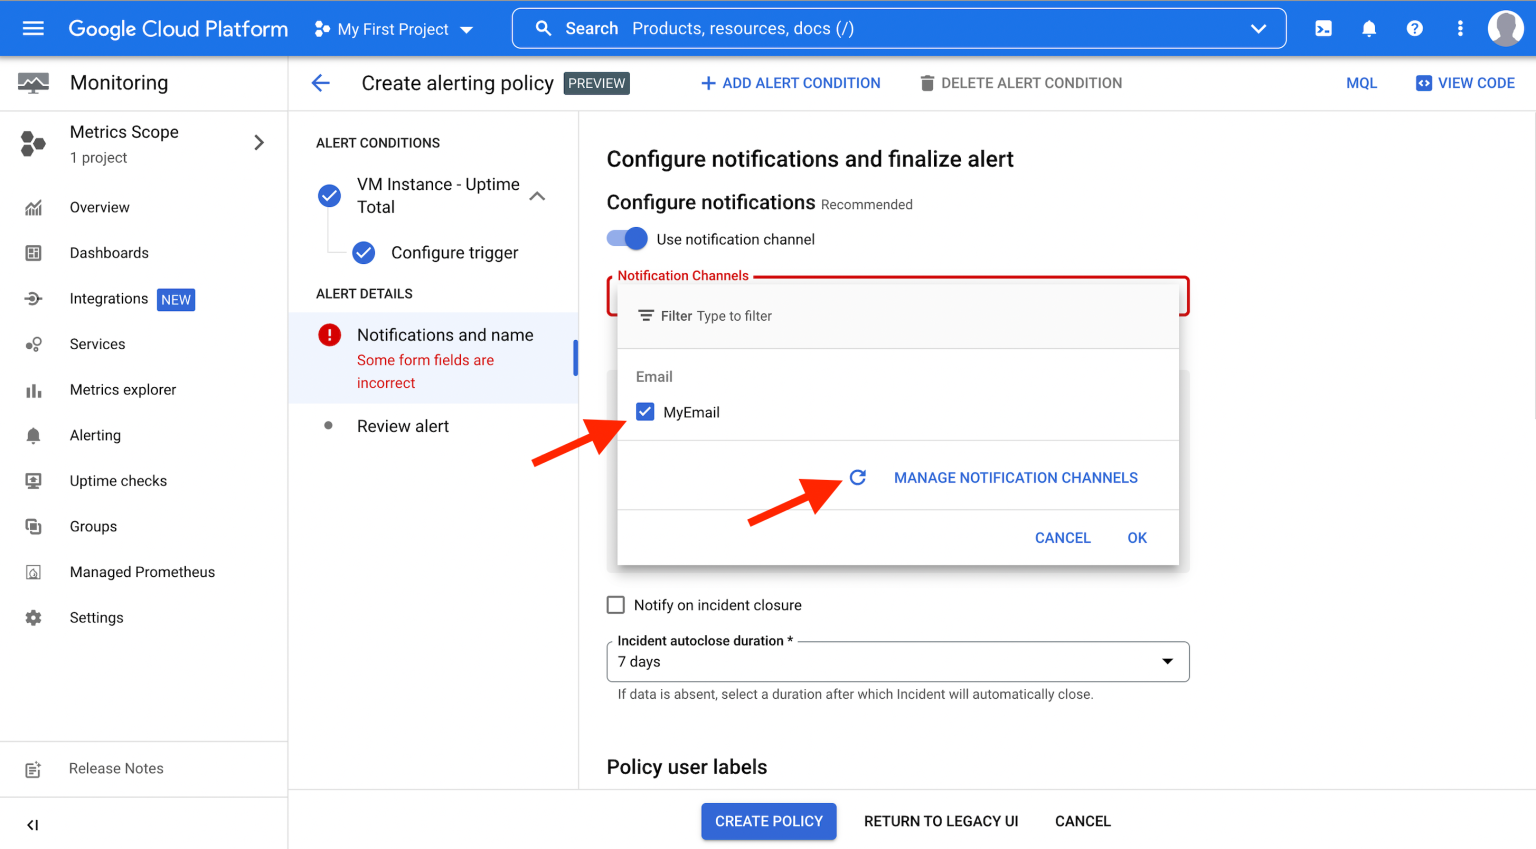Collapse VM Instance Uptime Total condition
Image resolution: width=1536 pixels, height=849 pixels.
[537, 196]
